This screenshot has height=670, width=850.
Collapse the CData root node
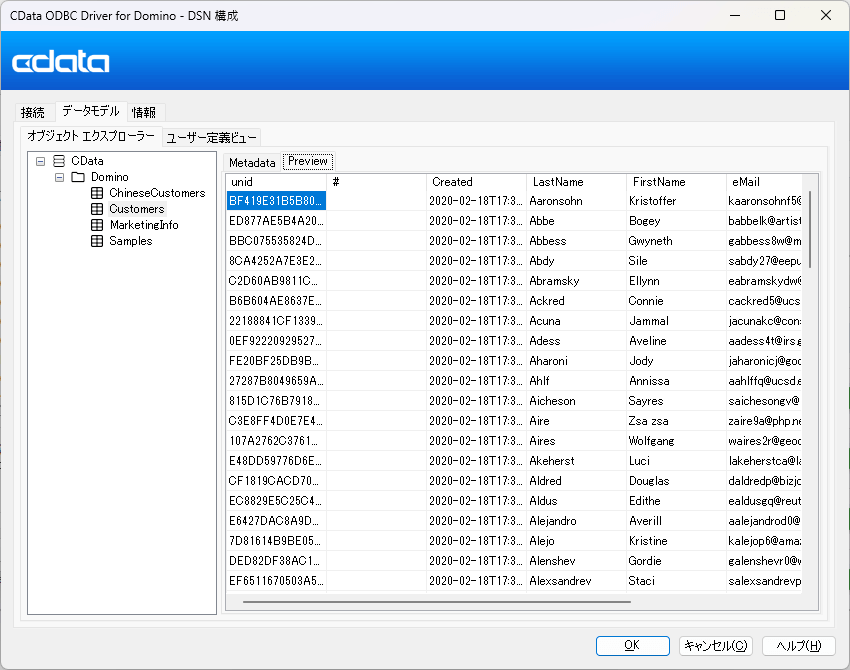pyautogui.click(x=40, y=161)
